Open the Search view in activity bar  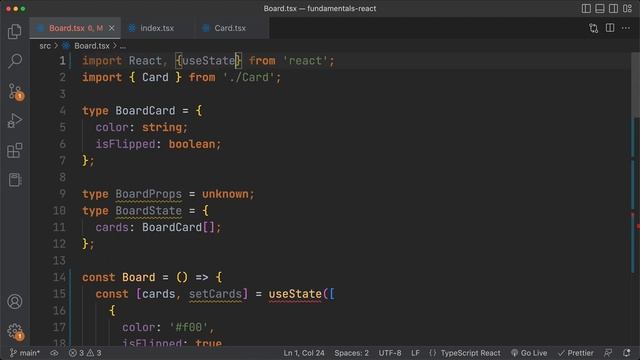[x=15, y=61]
